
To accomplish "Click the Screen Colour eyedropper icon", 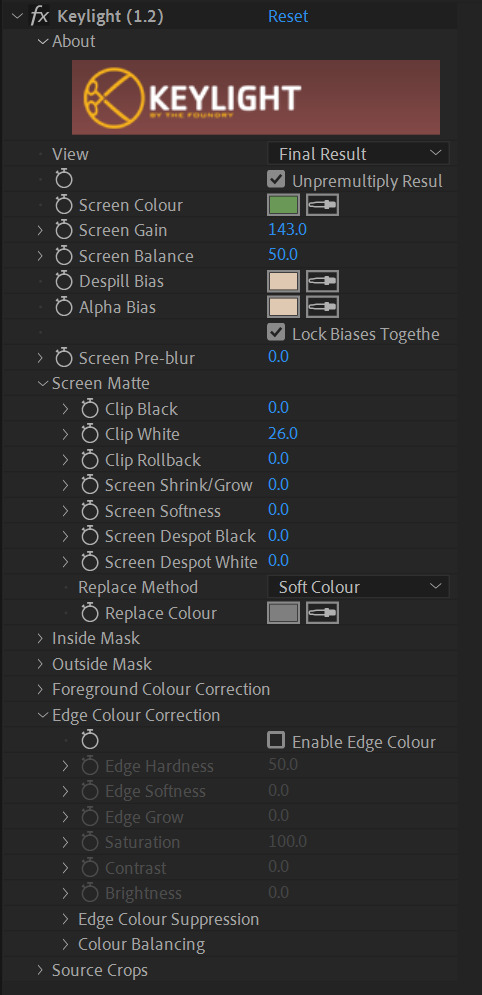I will [x=322, y=205].
